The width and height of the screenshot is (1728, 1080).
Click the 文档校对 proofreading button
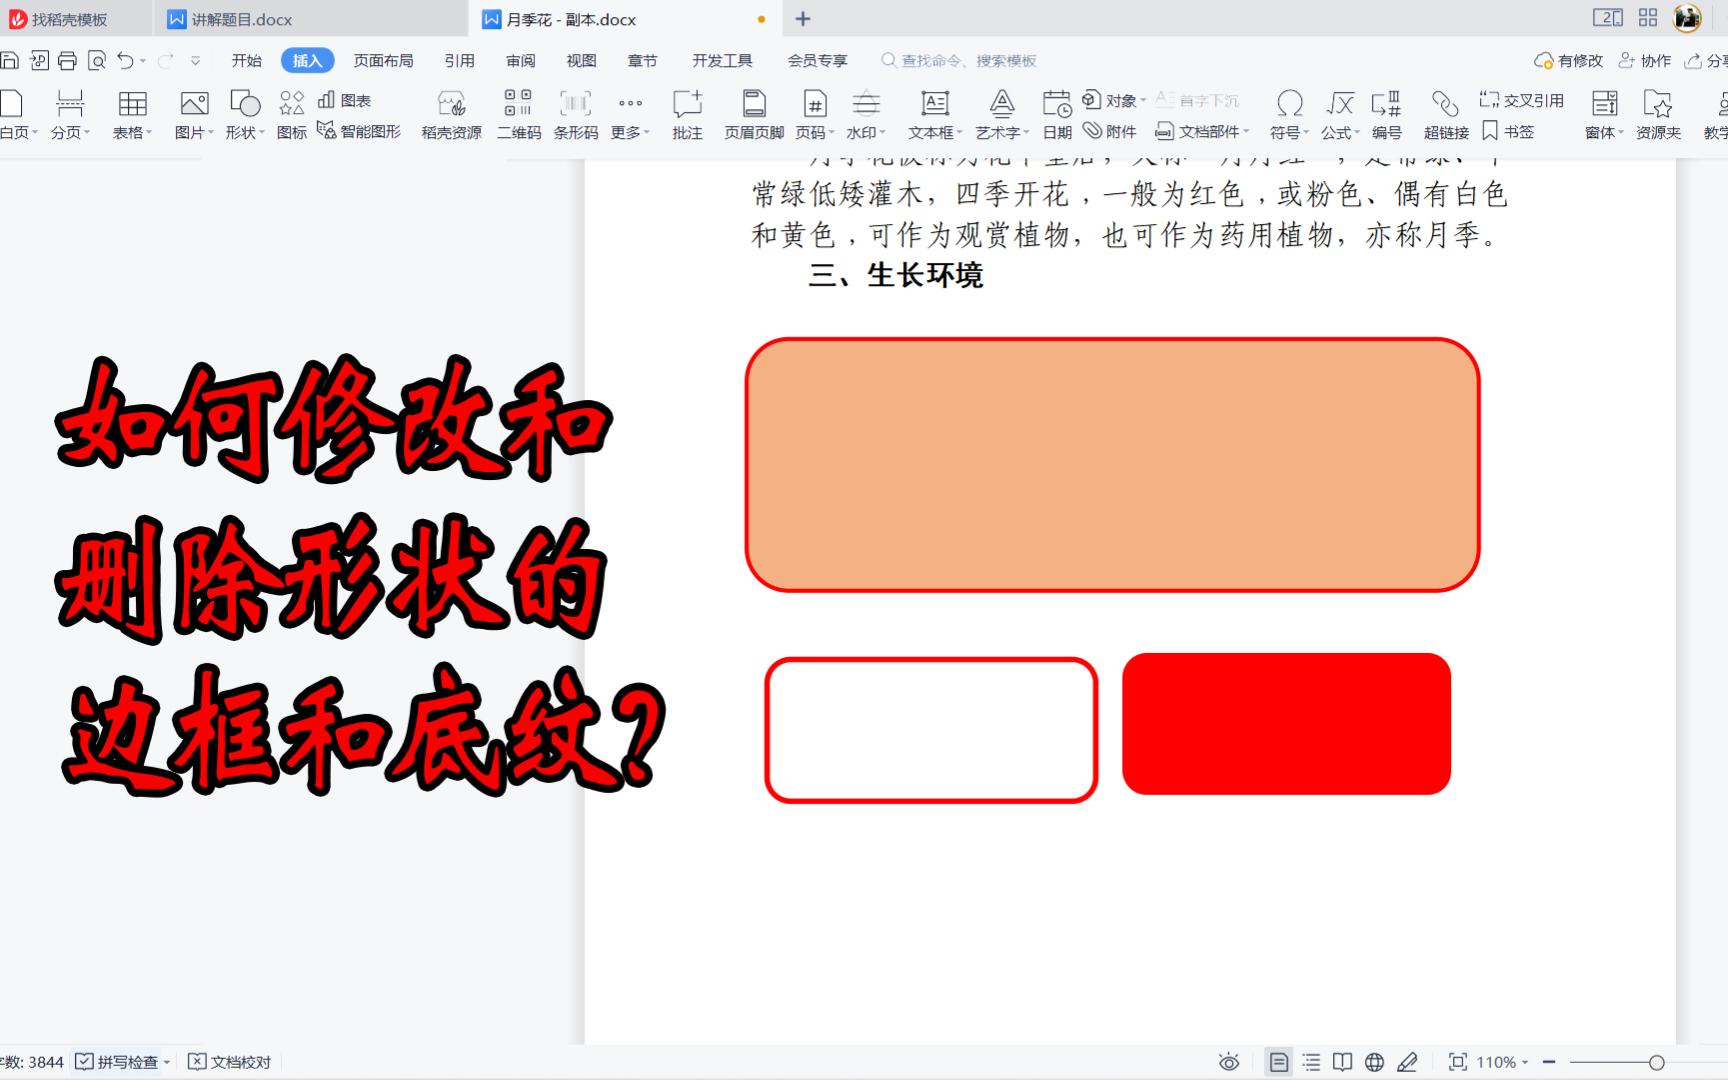(x=230, y=1062)
